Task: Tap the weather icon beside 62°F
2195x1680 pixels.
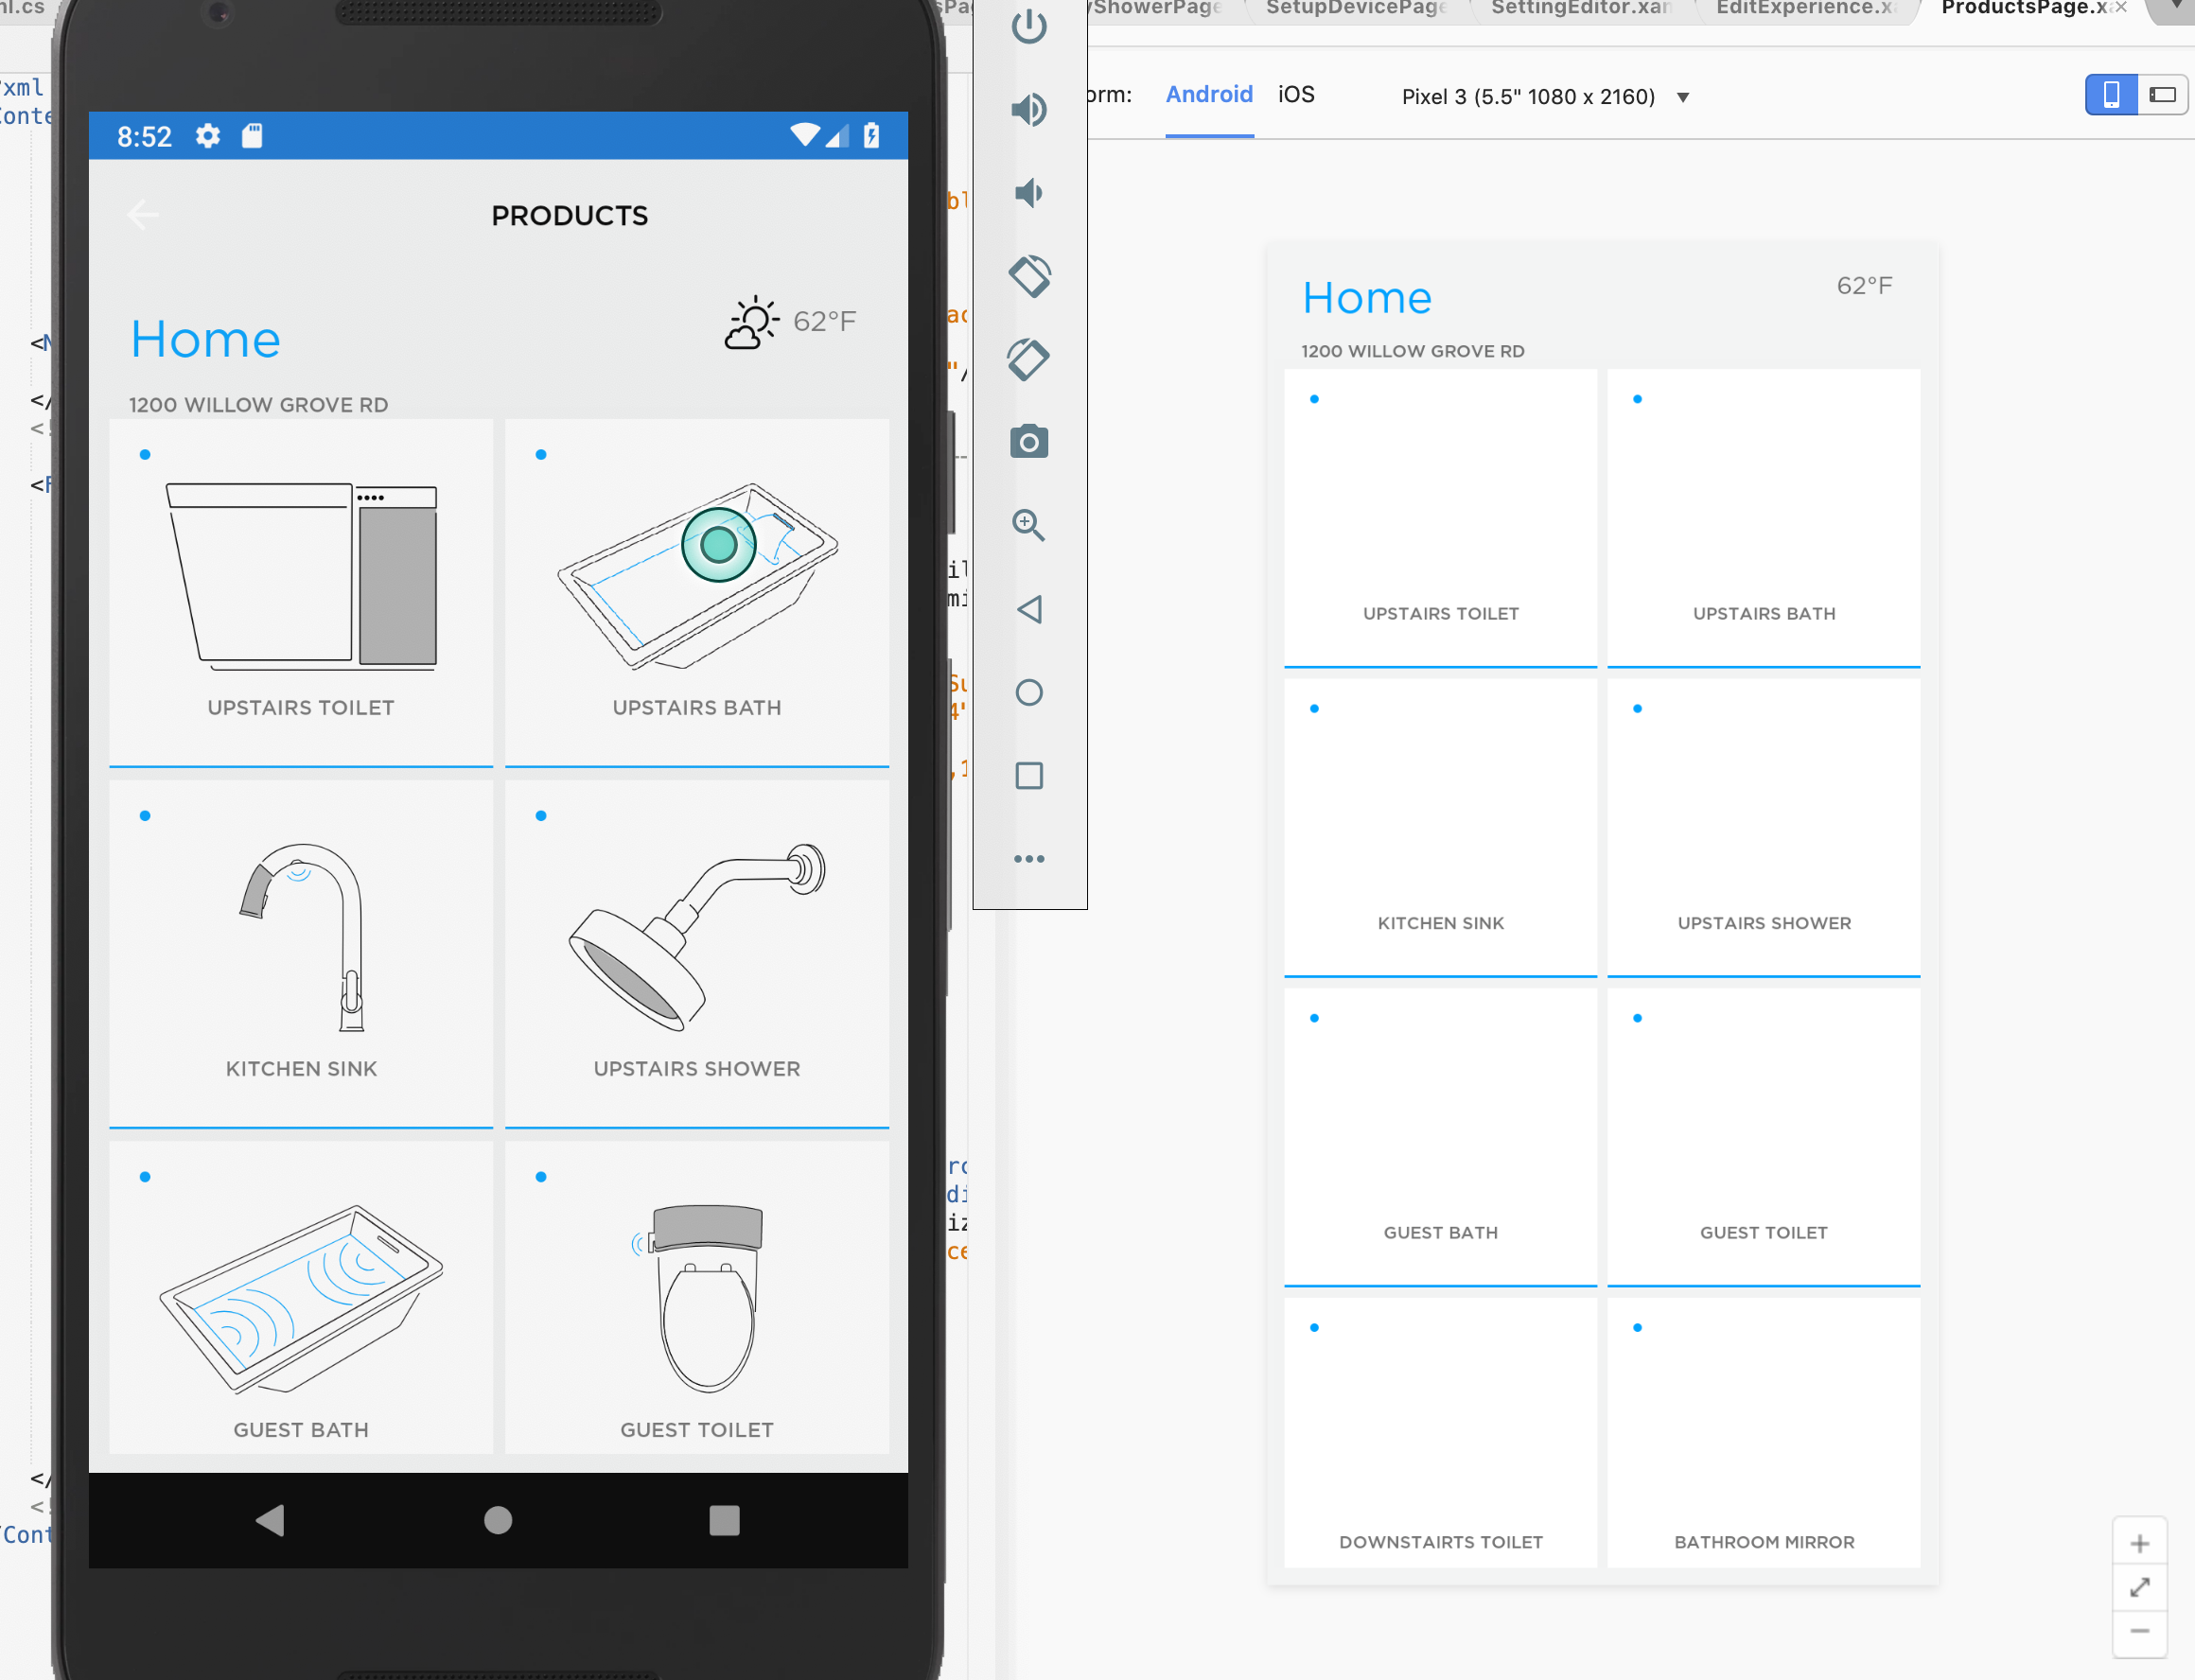Action: coord(751,322)
